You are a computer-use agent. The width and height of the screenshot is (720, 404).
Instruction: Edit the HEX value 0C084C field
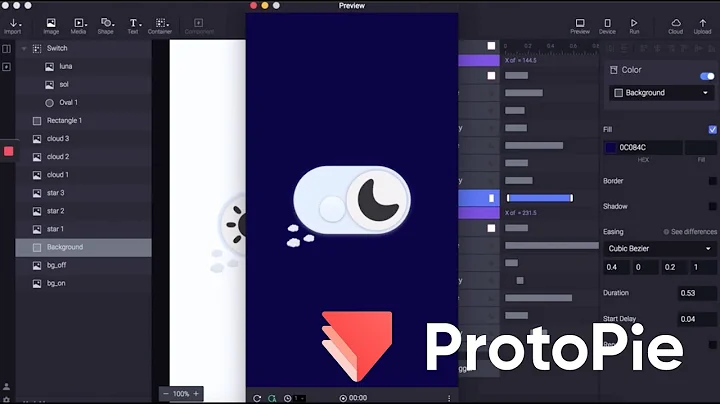pos(649,147)
